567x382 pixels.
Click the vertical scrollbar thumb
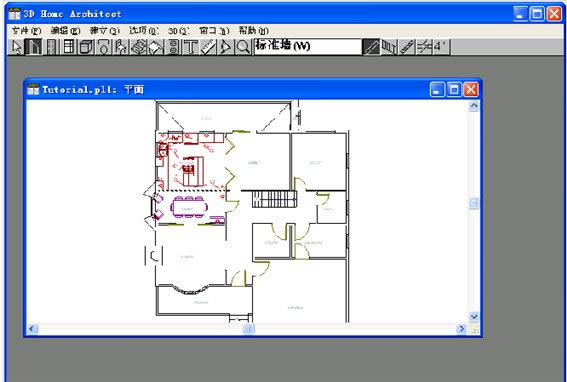(x=474, y=203)
